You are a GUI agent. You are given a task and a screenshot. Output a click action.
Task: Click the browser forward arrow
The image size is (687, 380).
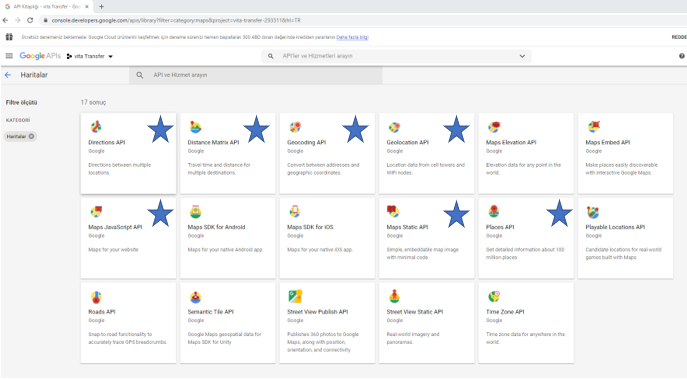tap(18, 20)
